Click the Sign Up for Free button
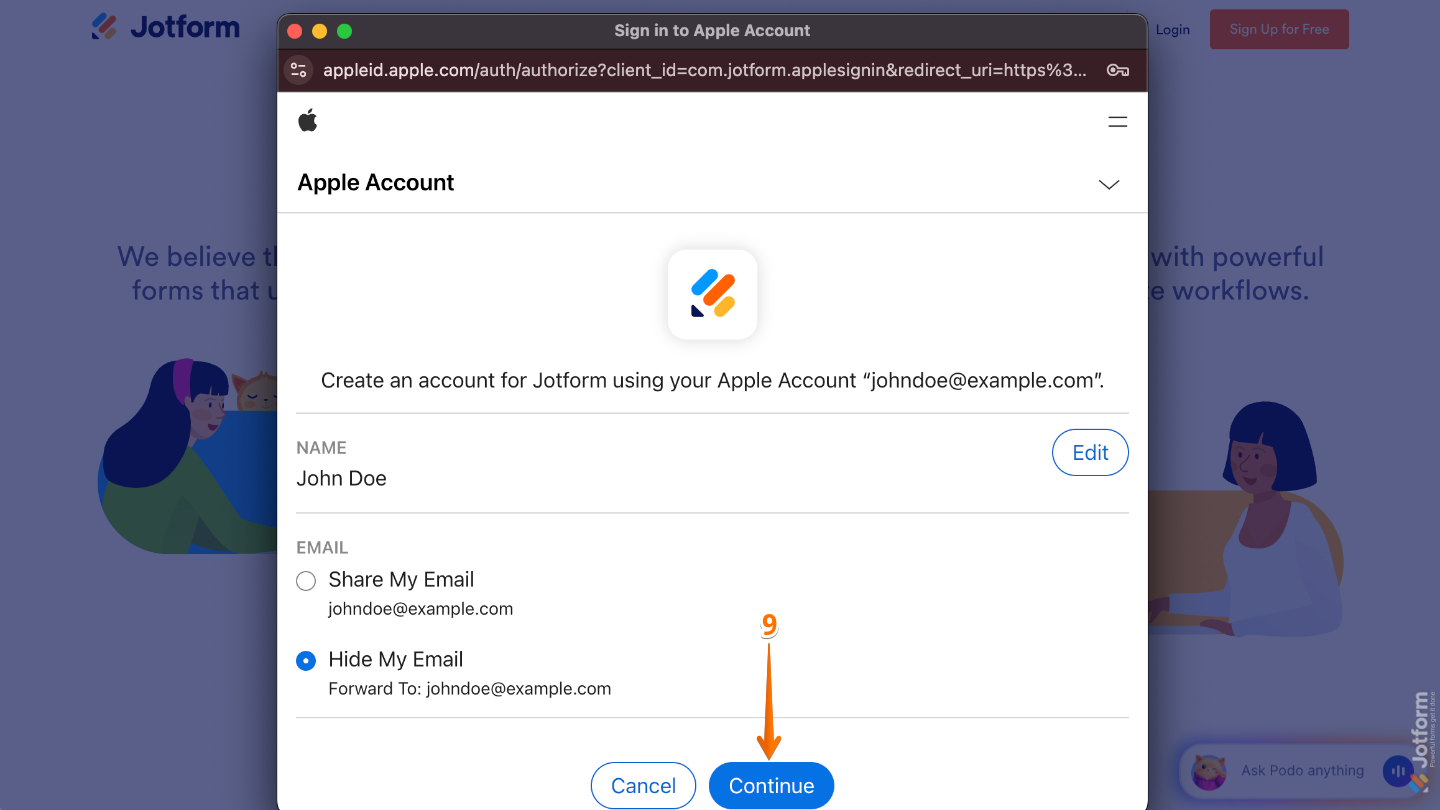This screenshot has height=810, width=1440. click(x=1279, y=29)
